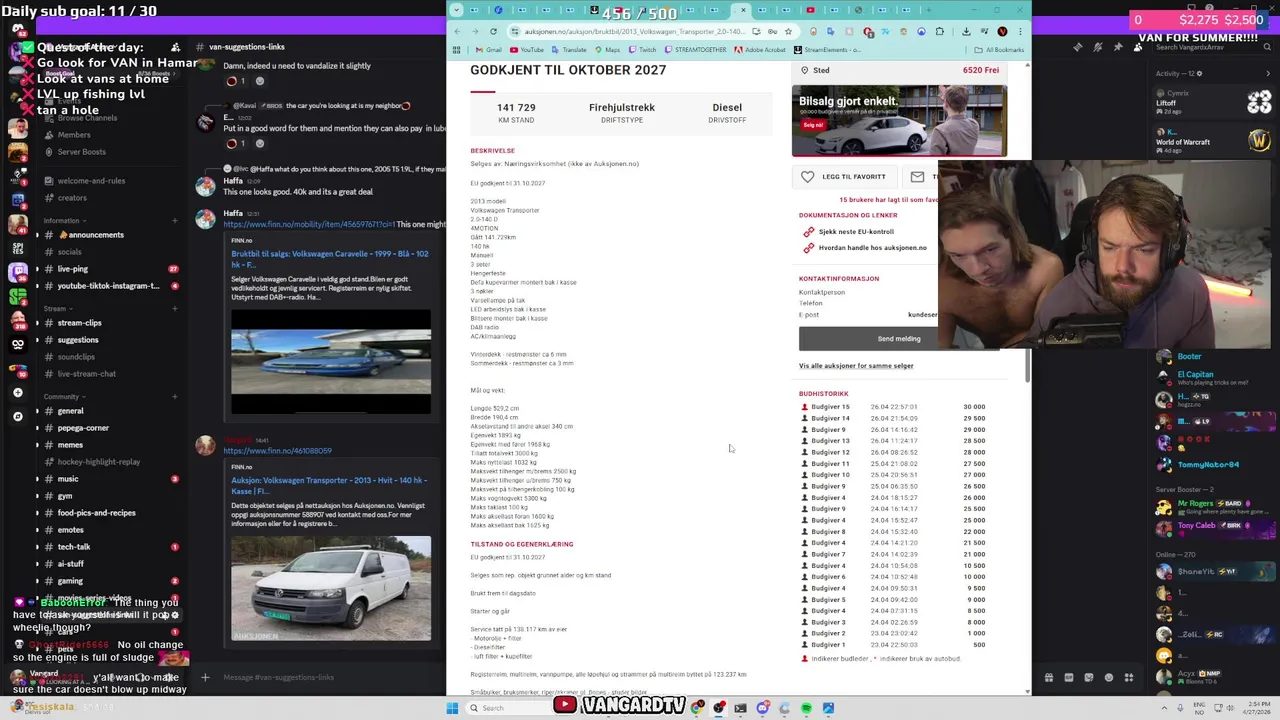
Task: Click the Send melding button
Action: [898, 339]
